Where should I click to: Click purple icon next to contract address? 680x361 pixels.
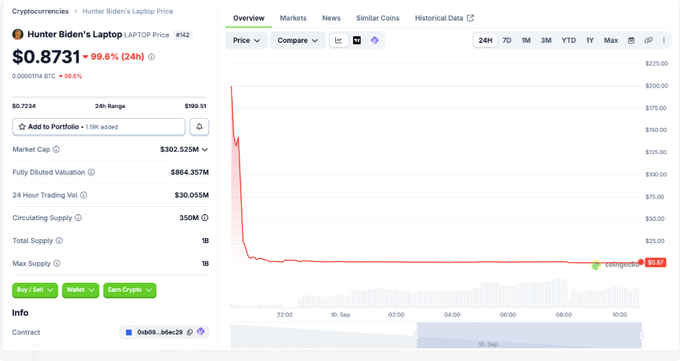click(200, 331)
